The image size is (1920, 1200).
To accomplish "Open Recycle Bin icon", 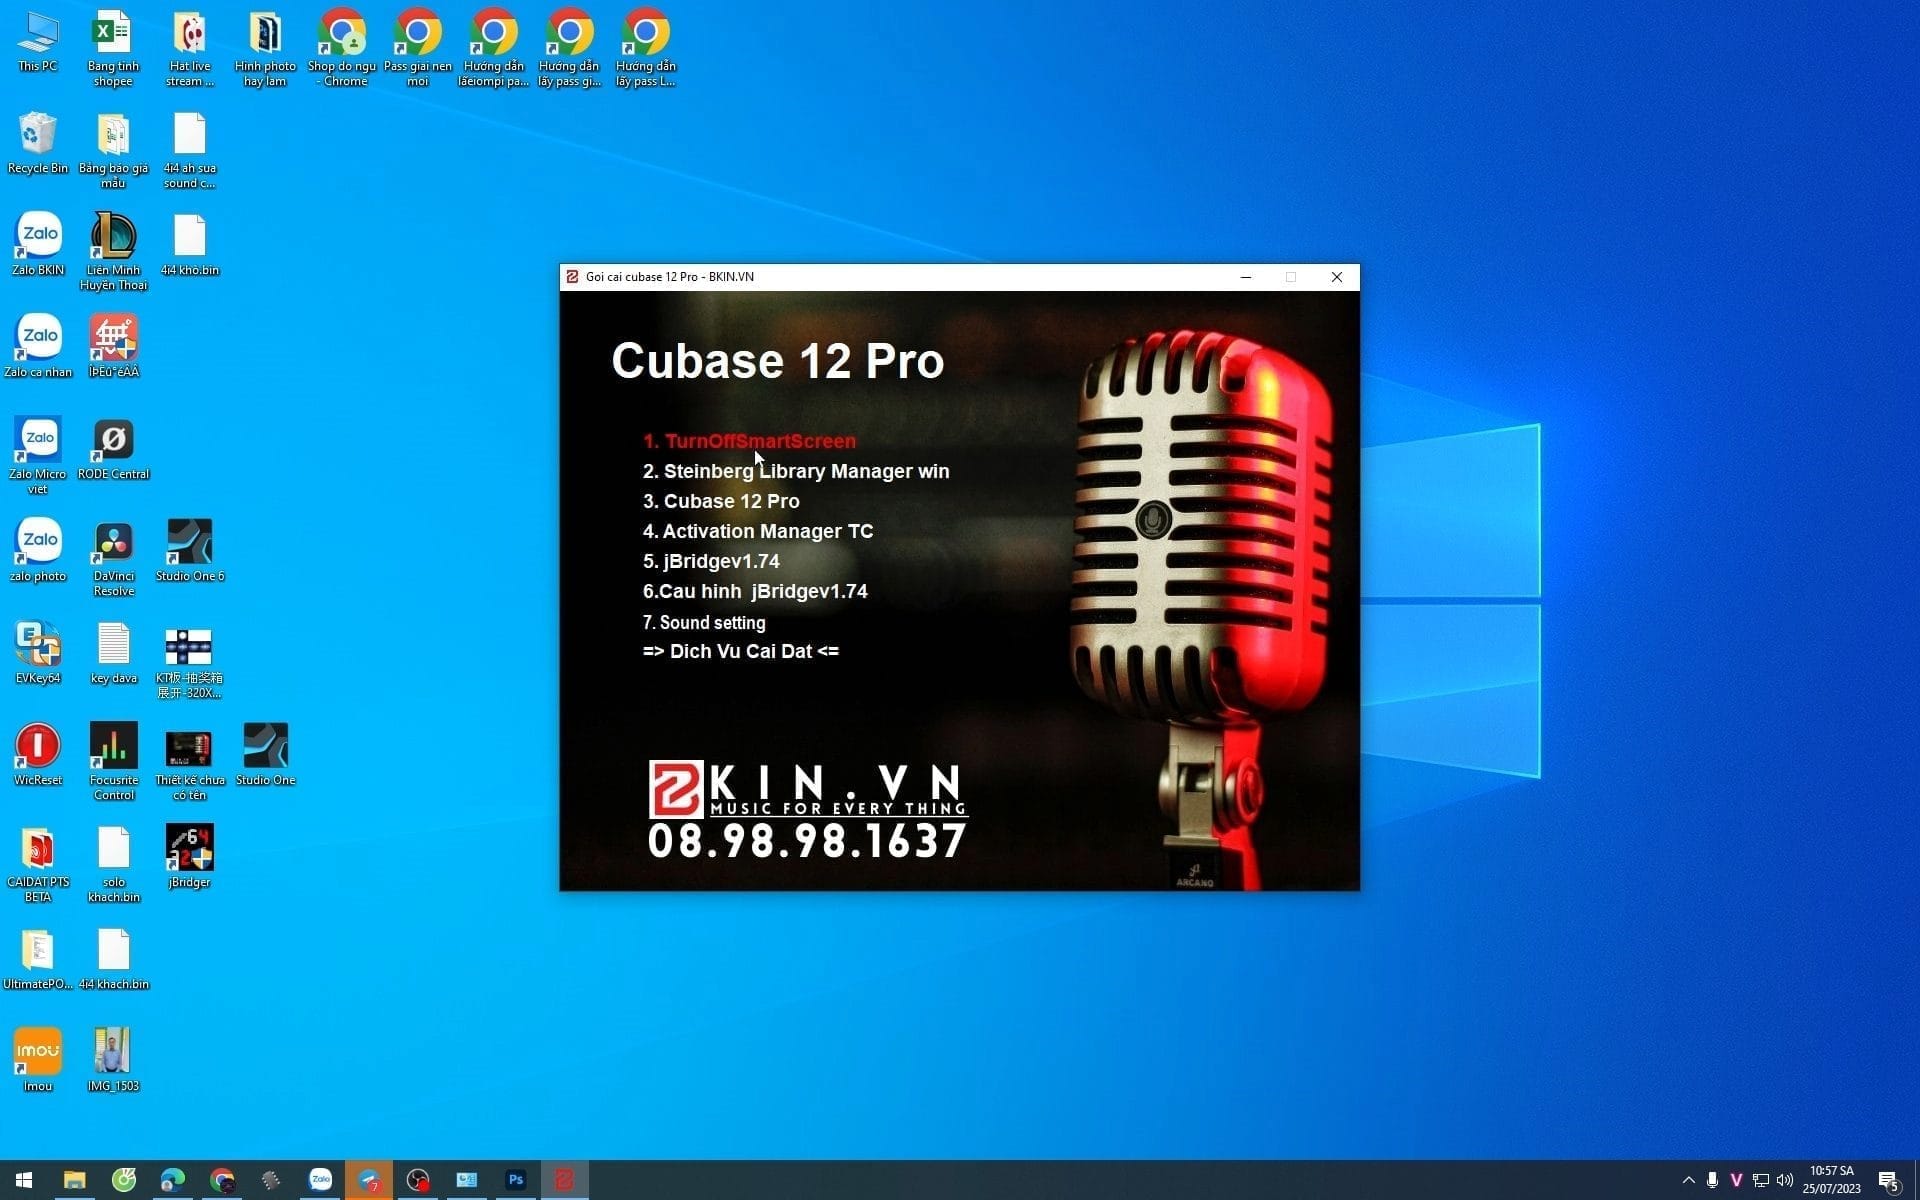I will (x=38, y=143).
